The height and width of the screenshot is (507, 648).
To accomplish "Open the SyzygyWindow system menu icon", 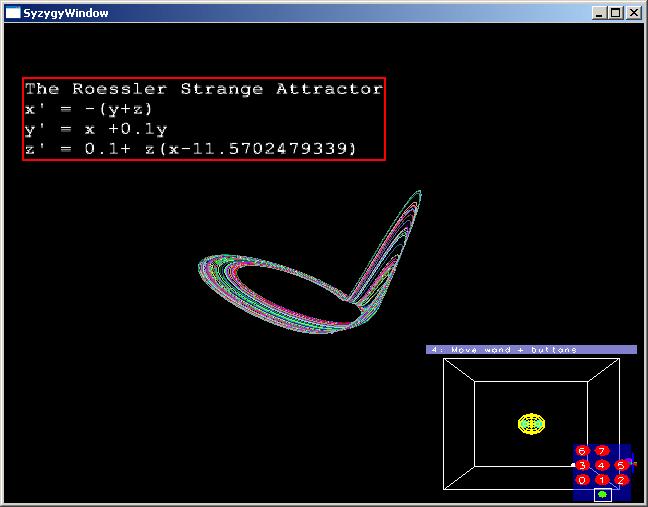I will [x=13, y=13].
